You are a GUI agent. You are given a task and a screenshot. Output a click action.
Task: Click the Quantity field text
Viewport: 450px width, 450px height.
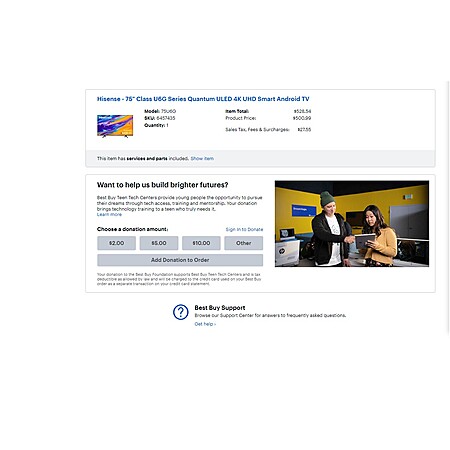[x=156, y=125]
